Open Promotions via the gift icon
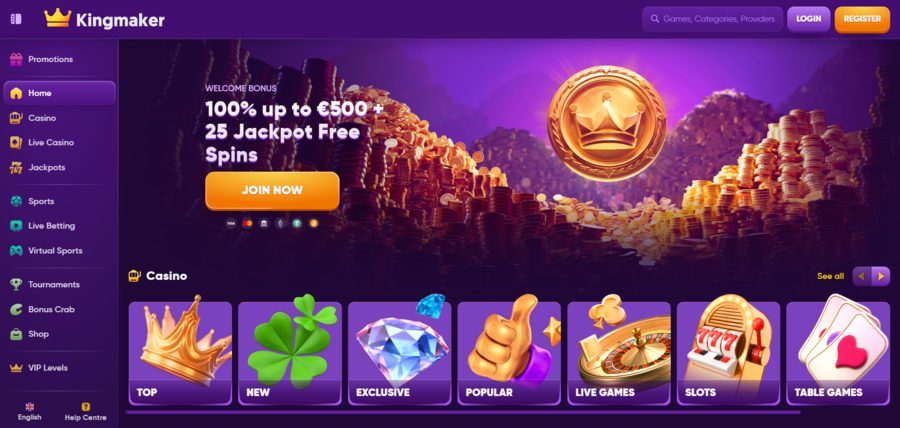This screenshot has height=428, width=900. pos(16,59)
